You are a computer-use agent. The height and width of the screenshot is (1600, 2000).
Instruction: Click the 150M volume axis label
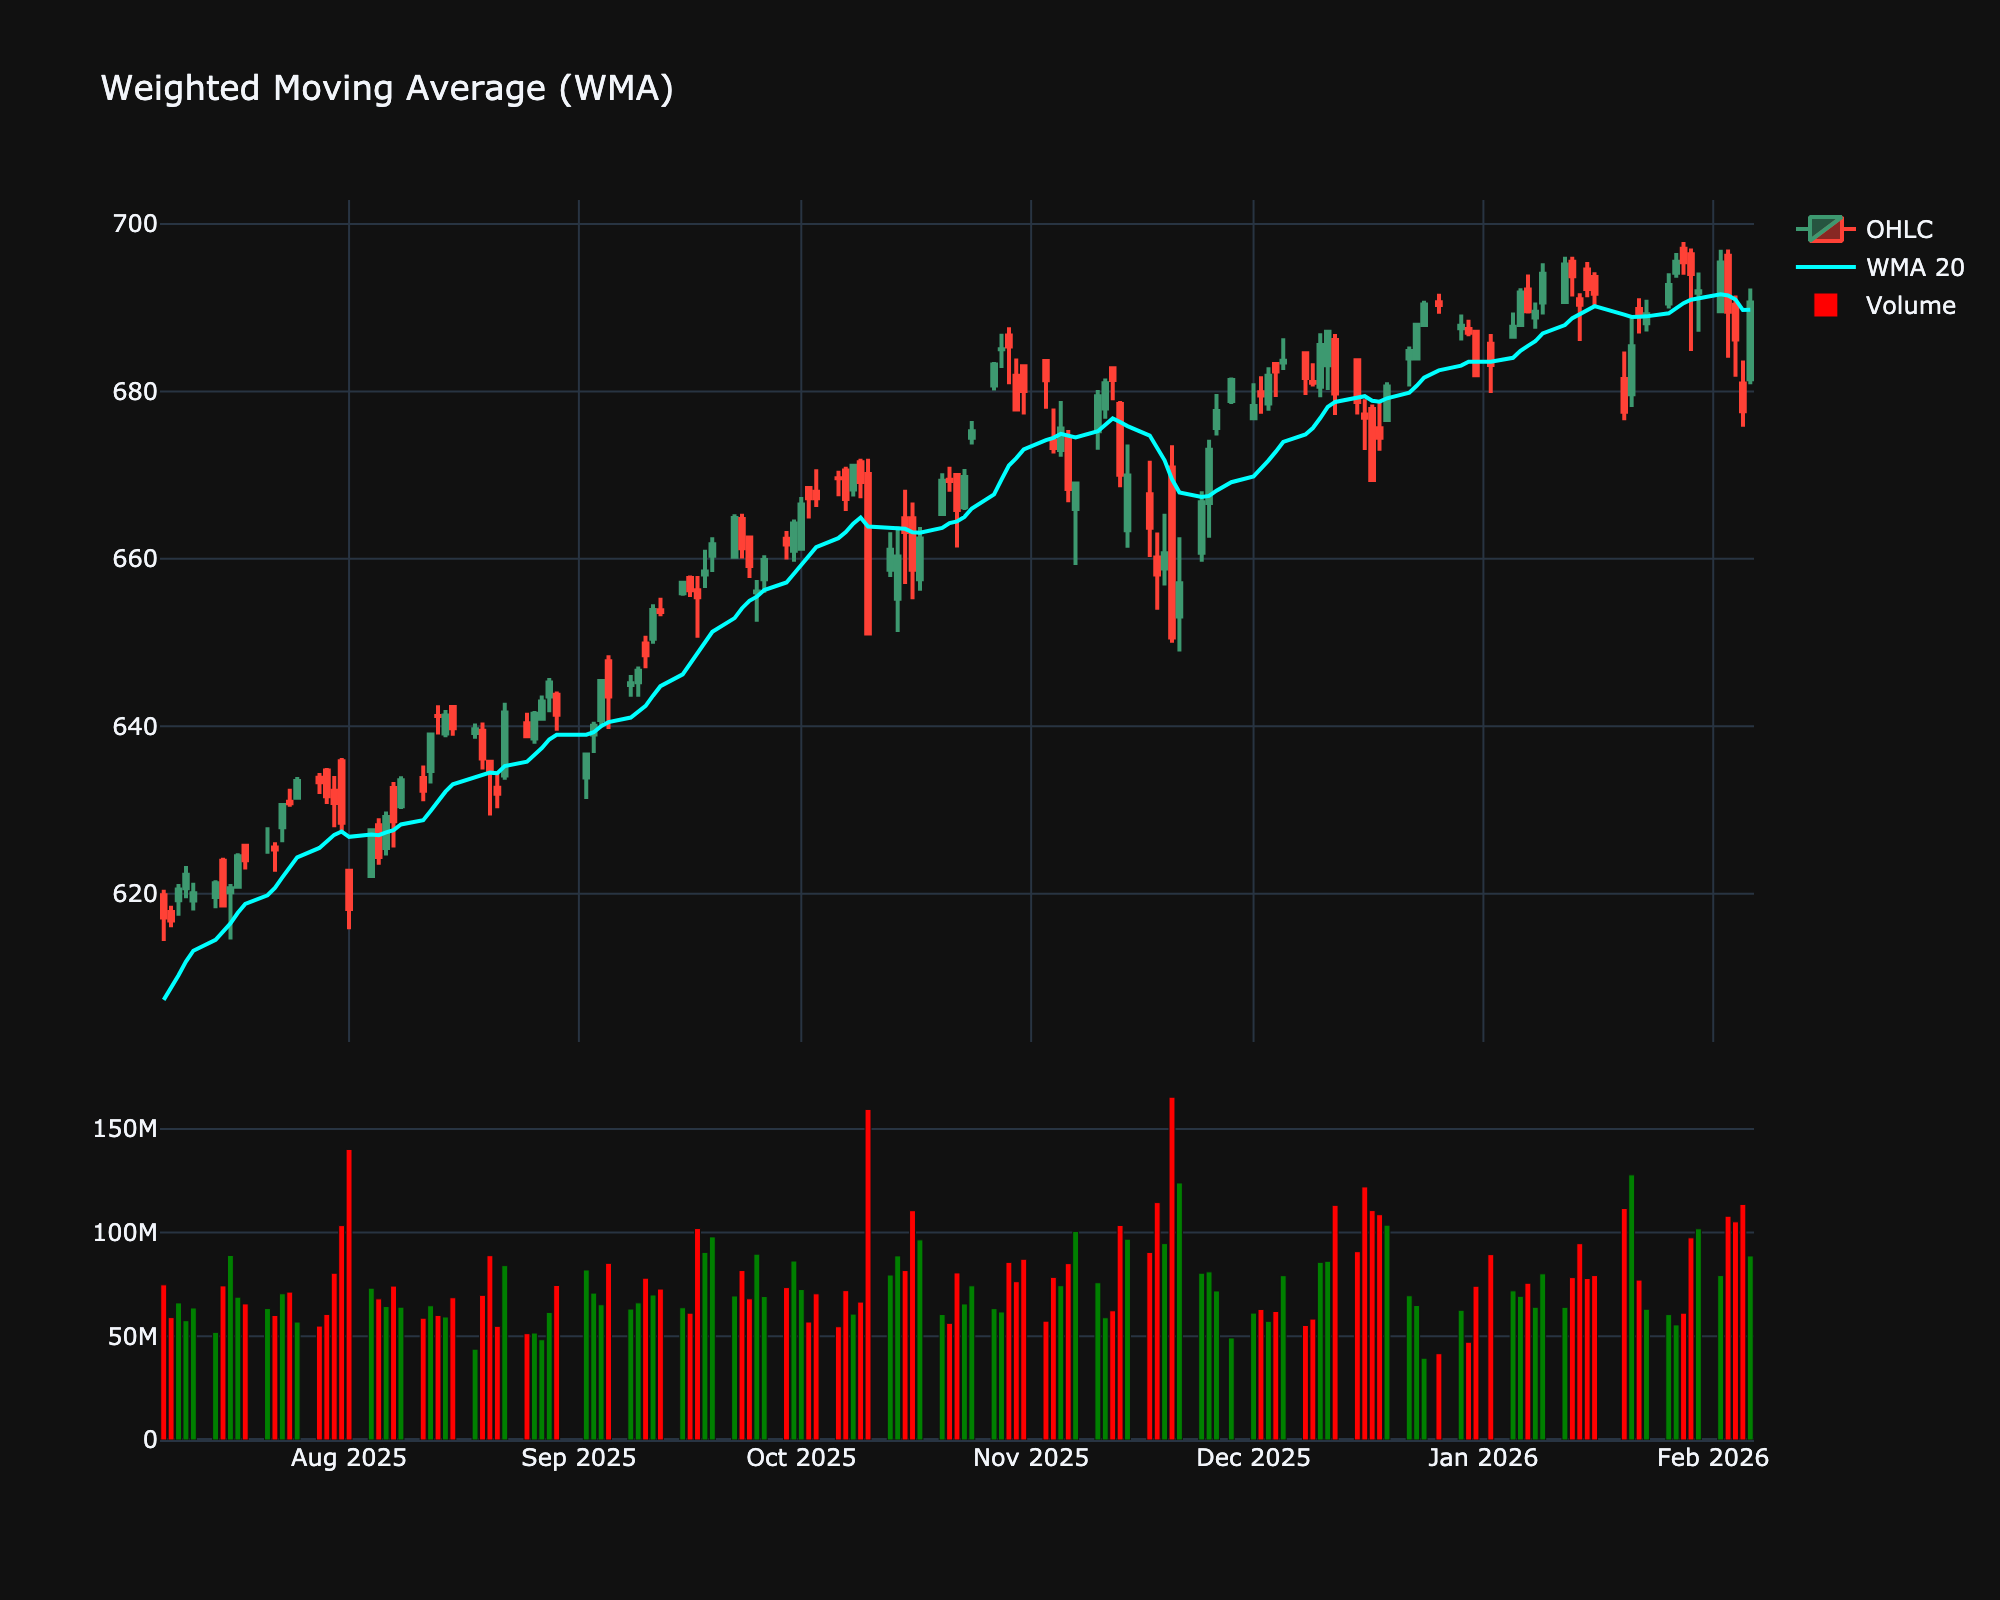(126, 1129)
